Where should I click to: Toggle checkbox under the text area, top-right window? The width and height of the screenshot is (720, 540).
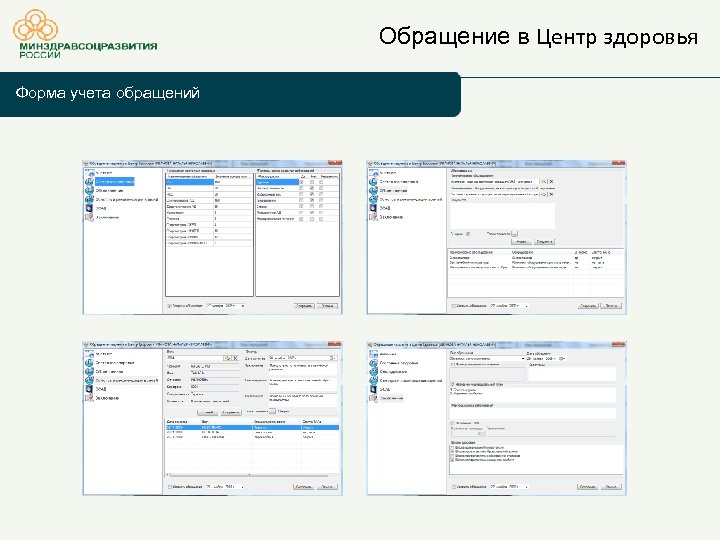468,234
